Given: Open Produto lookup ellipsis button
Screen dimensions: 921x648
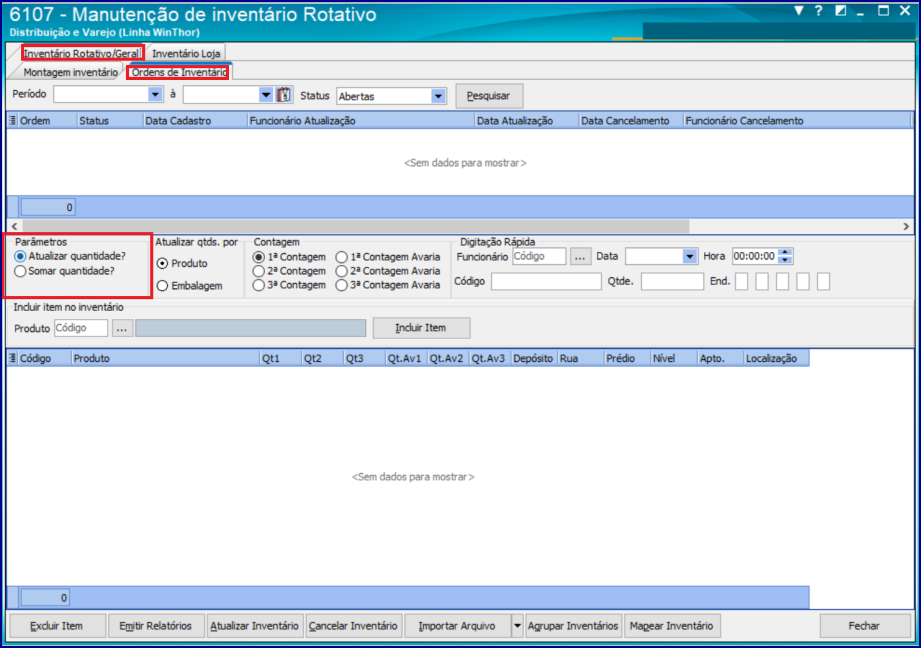Looking at the screenshot, I should (x=122, y=328).
